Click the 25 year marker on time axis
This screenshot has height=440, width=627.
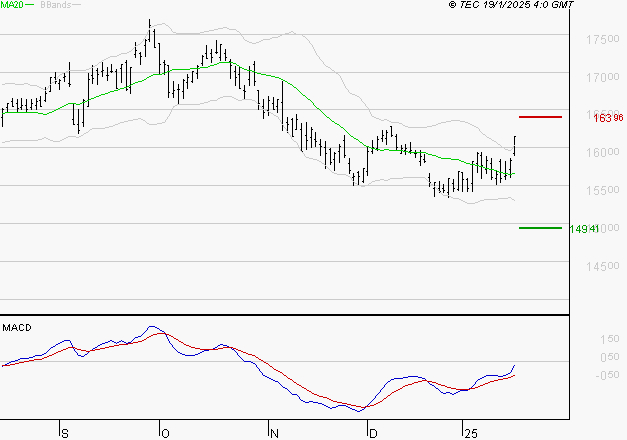(471, 434)
